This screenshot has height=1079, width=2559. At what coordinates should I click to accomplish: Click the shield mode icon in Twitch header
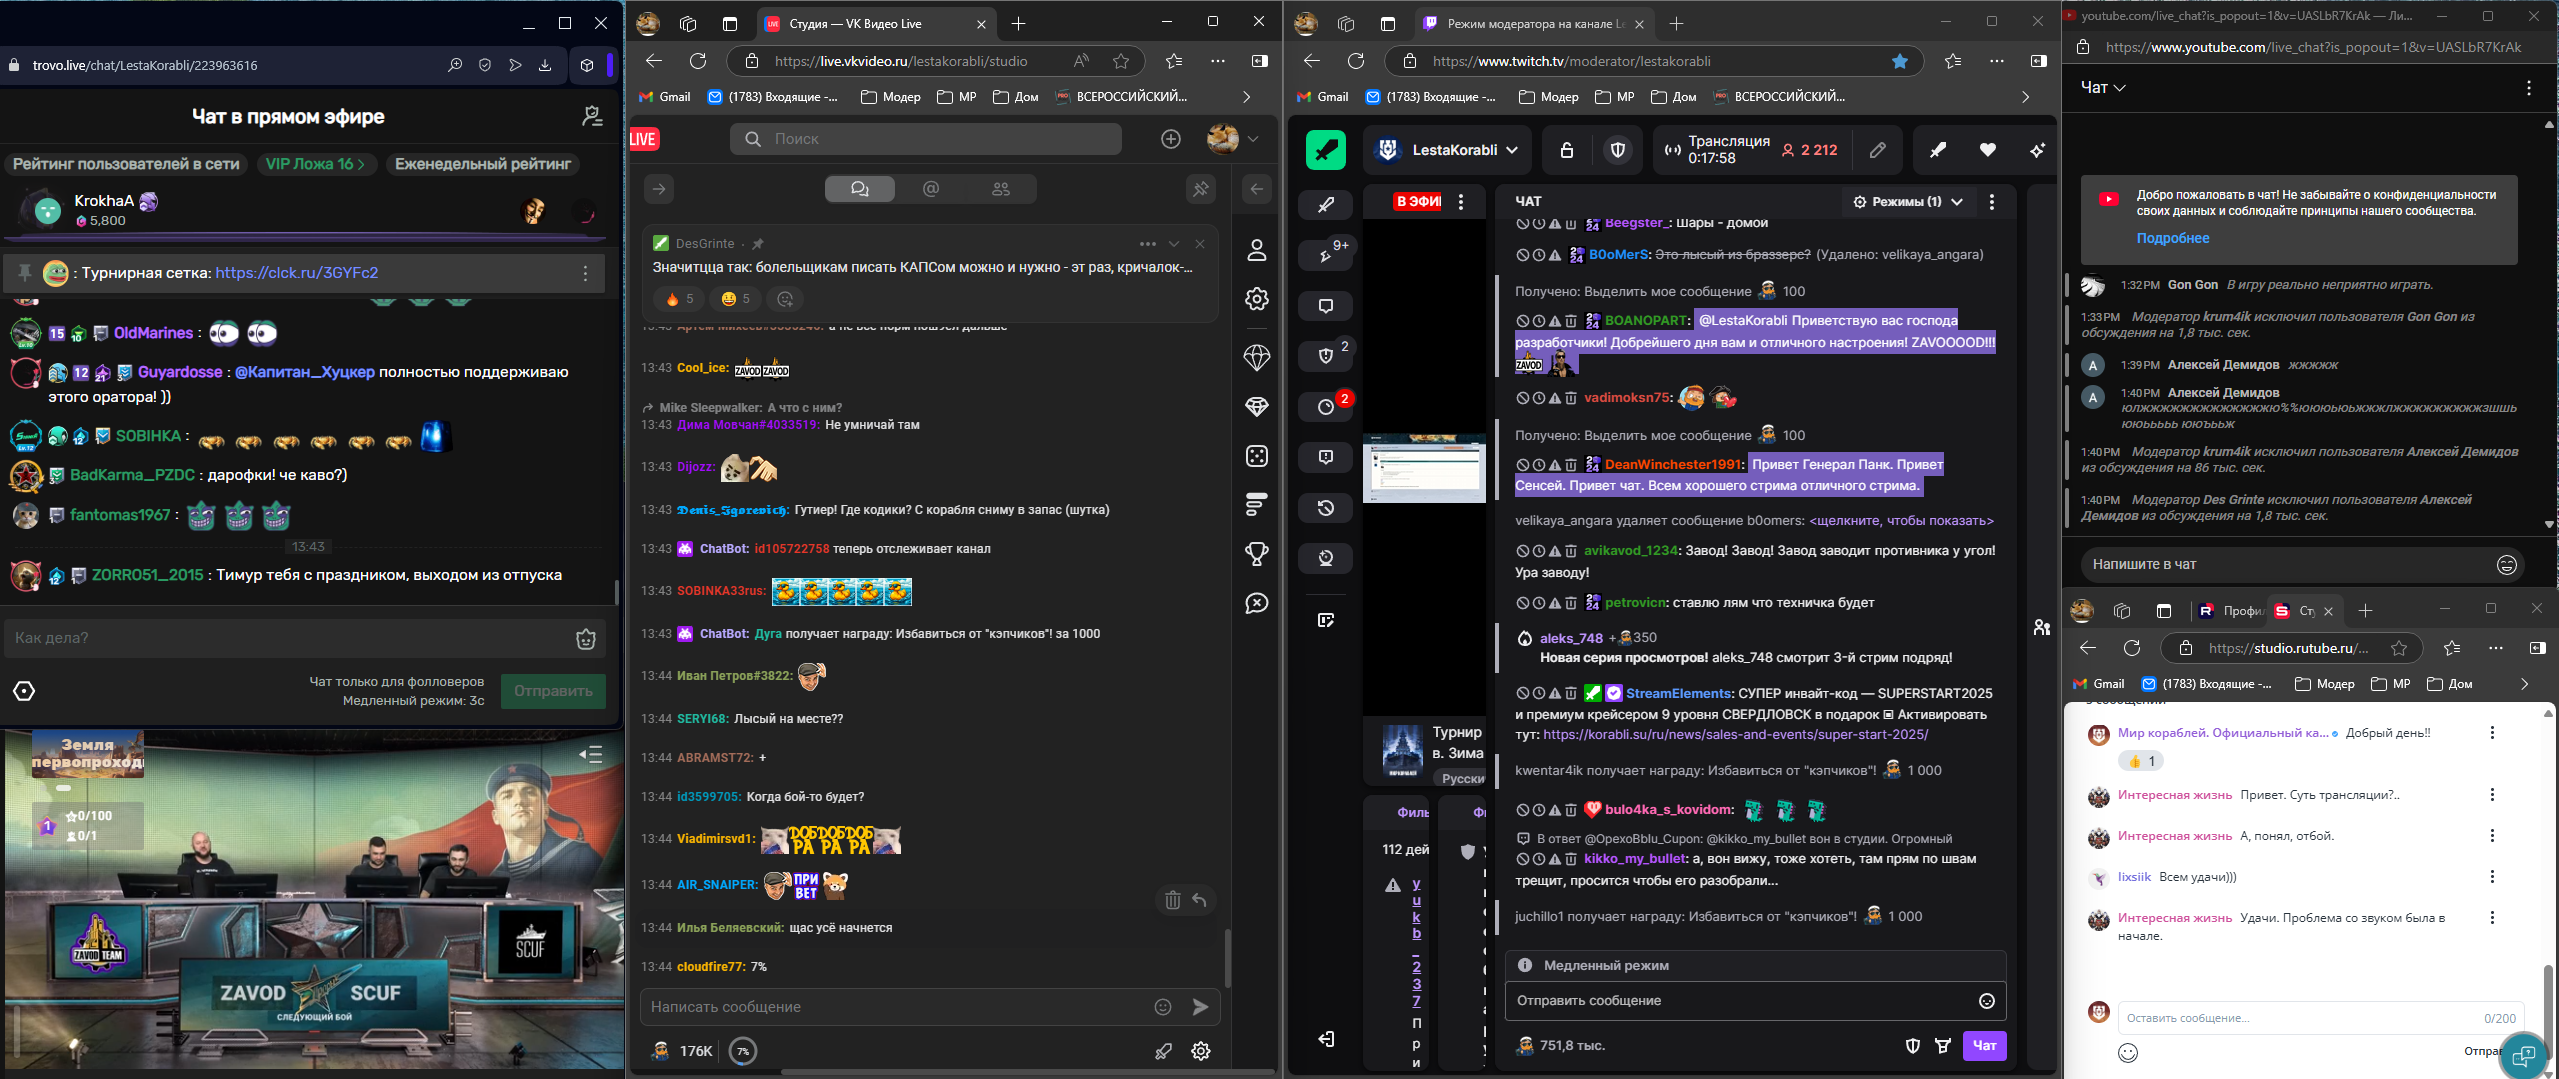click(x=1617, y=150)
